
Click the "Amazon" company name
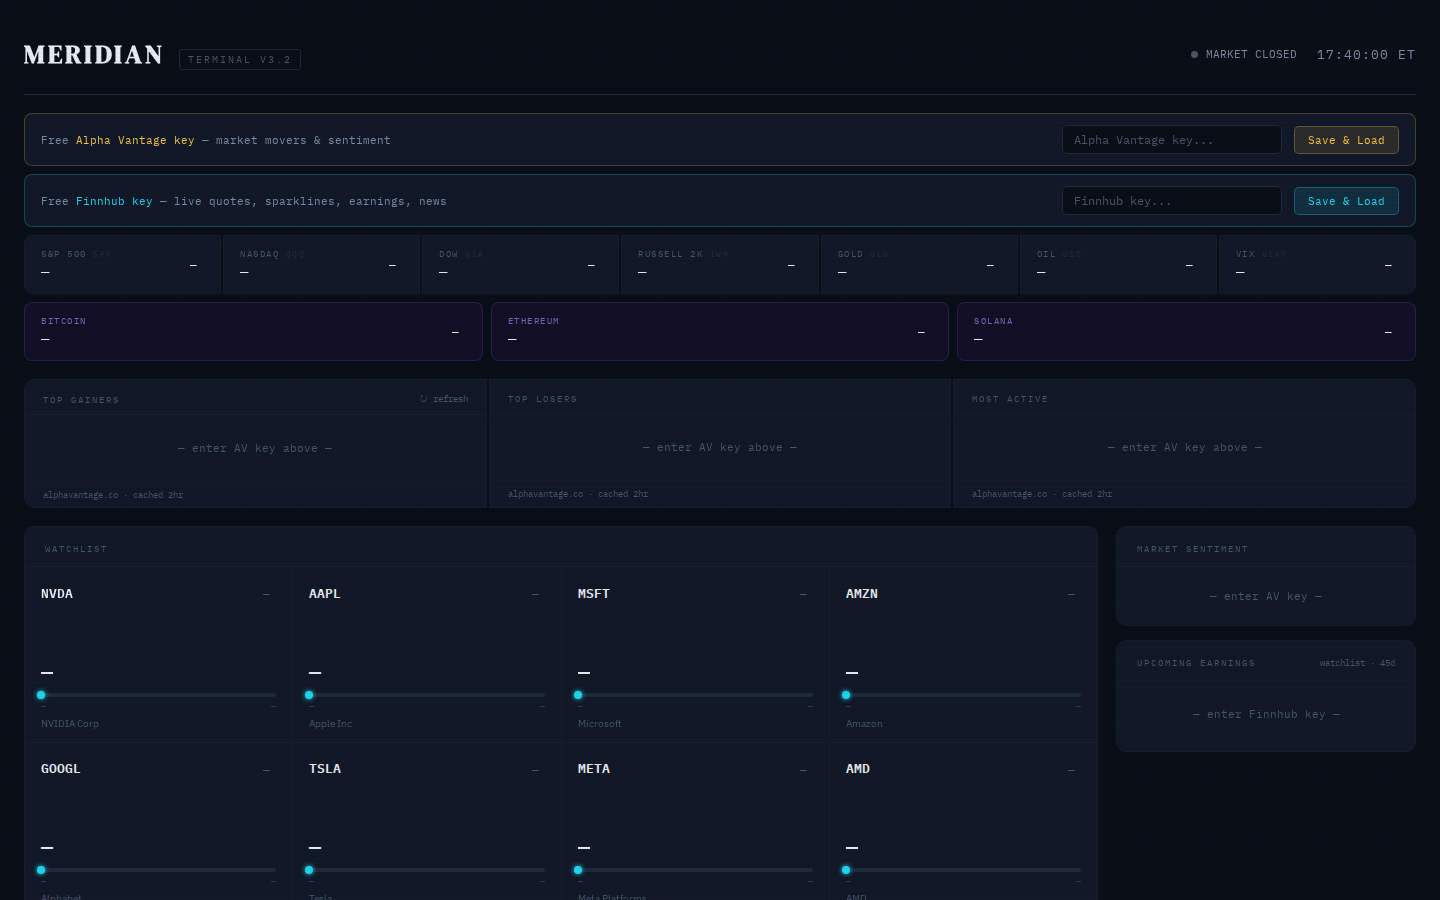pos(864,724)
